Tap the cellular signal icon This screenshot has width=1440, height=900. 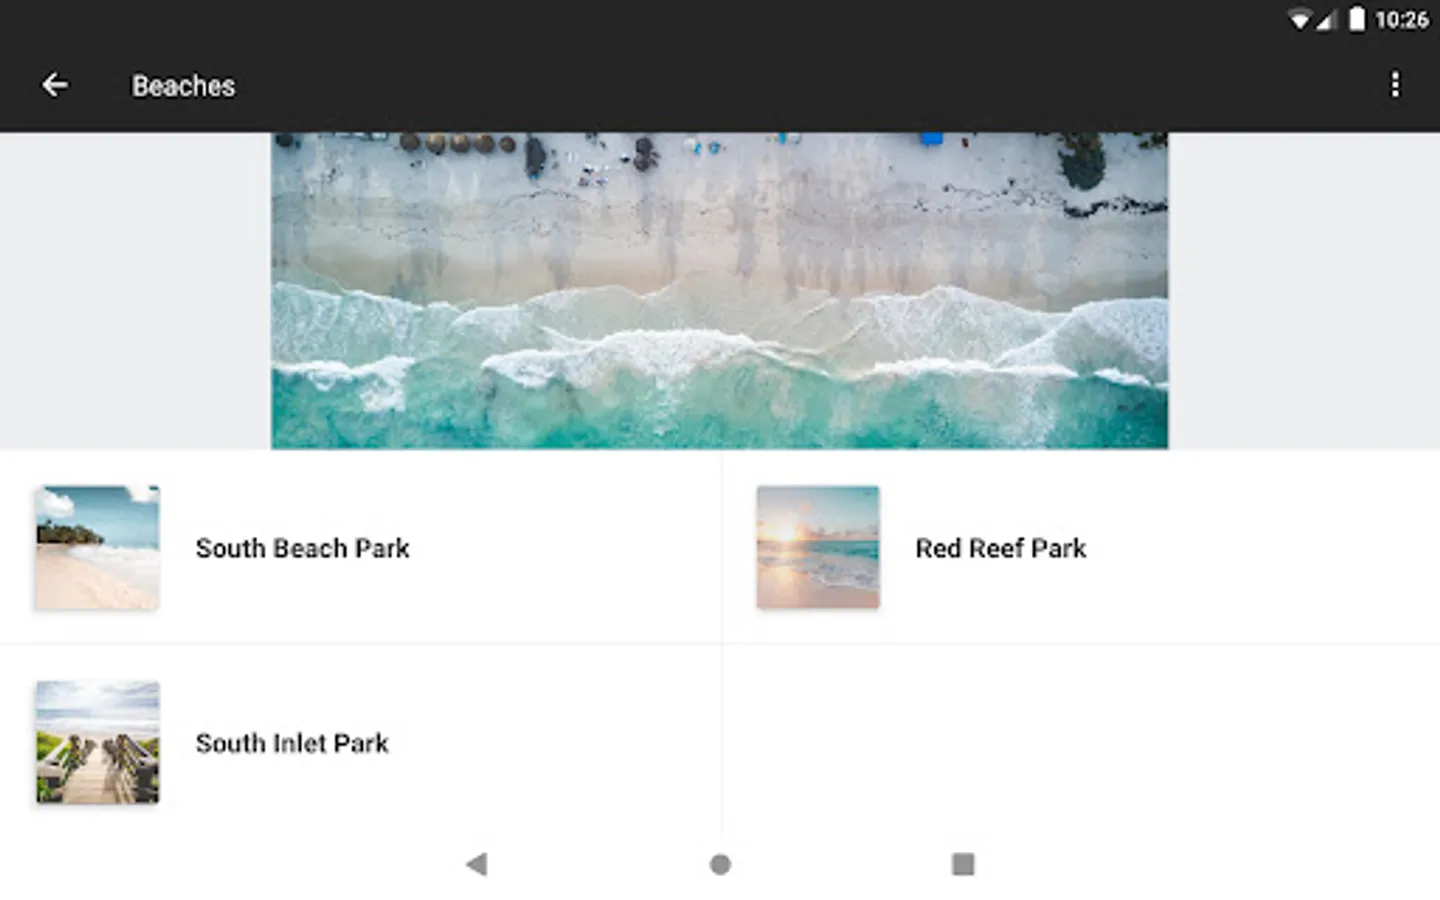click(1326, 19)
